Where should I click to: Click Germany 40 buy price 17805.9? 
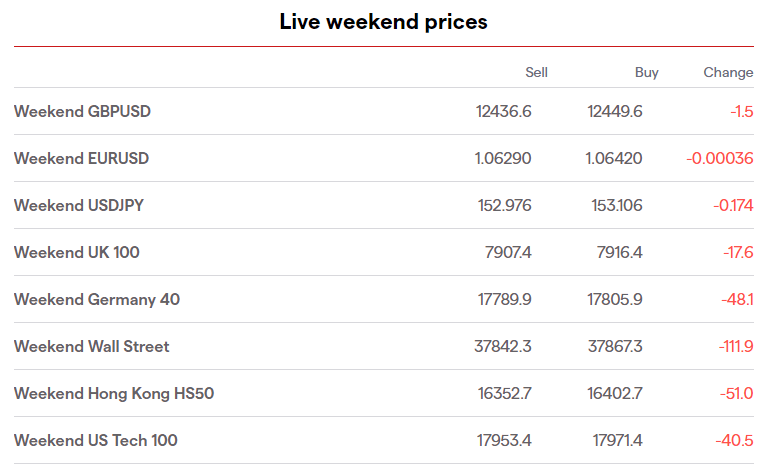615,299
